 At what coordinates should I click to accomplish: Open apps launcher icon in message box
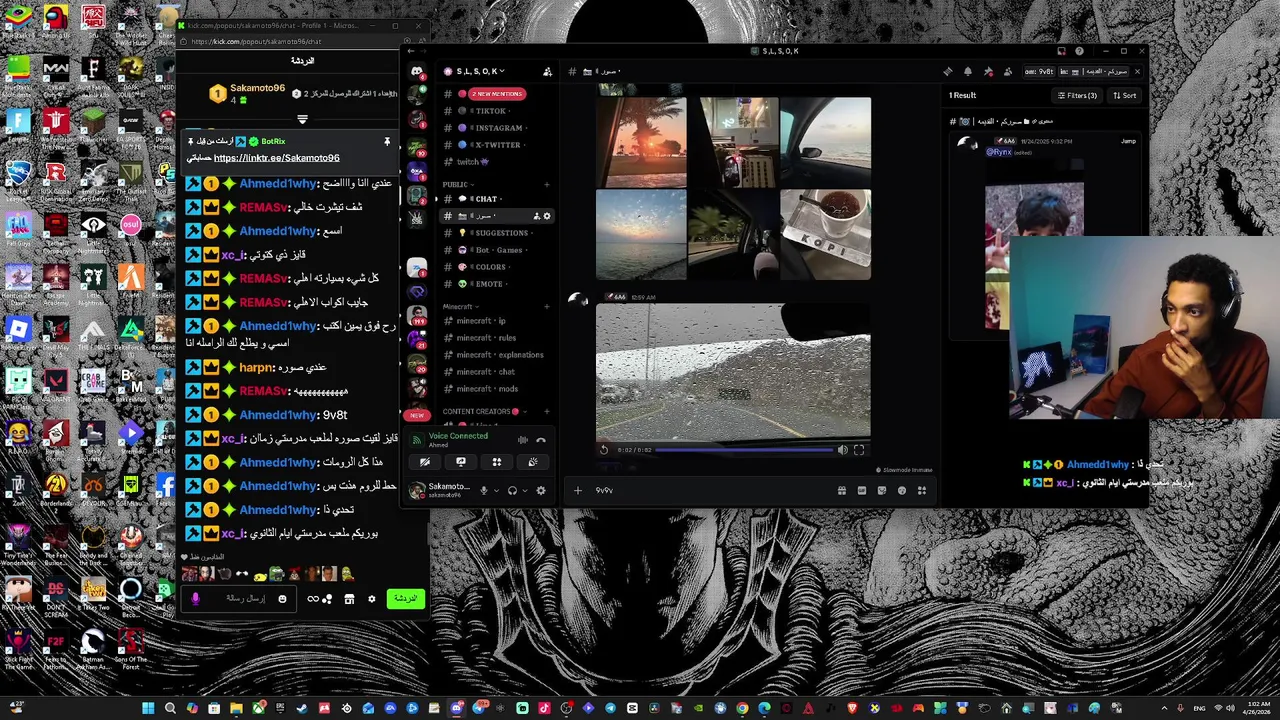pyautogui.click(x=922, y=490)
